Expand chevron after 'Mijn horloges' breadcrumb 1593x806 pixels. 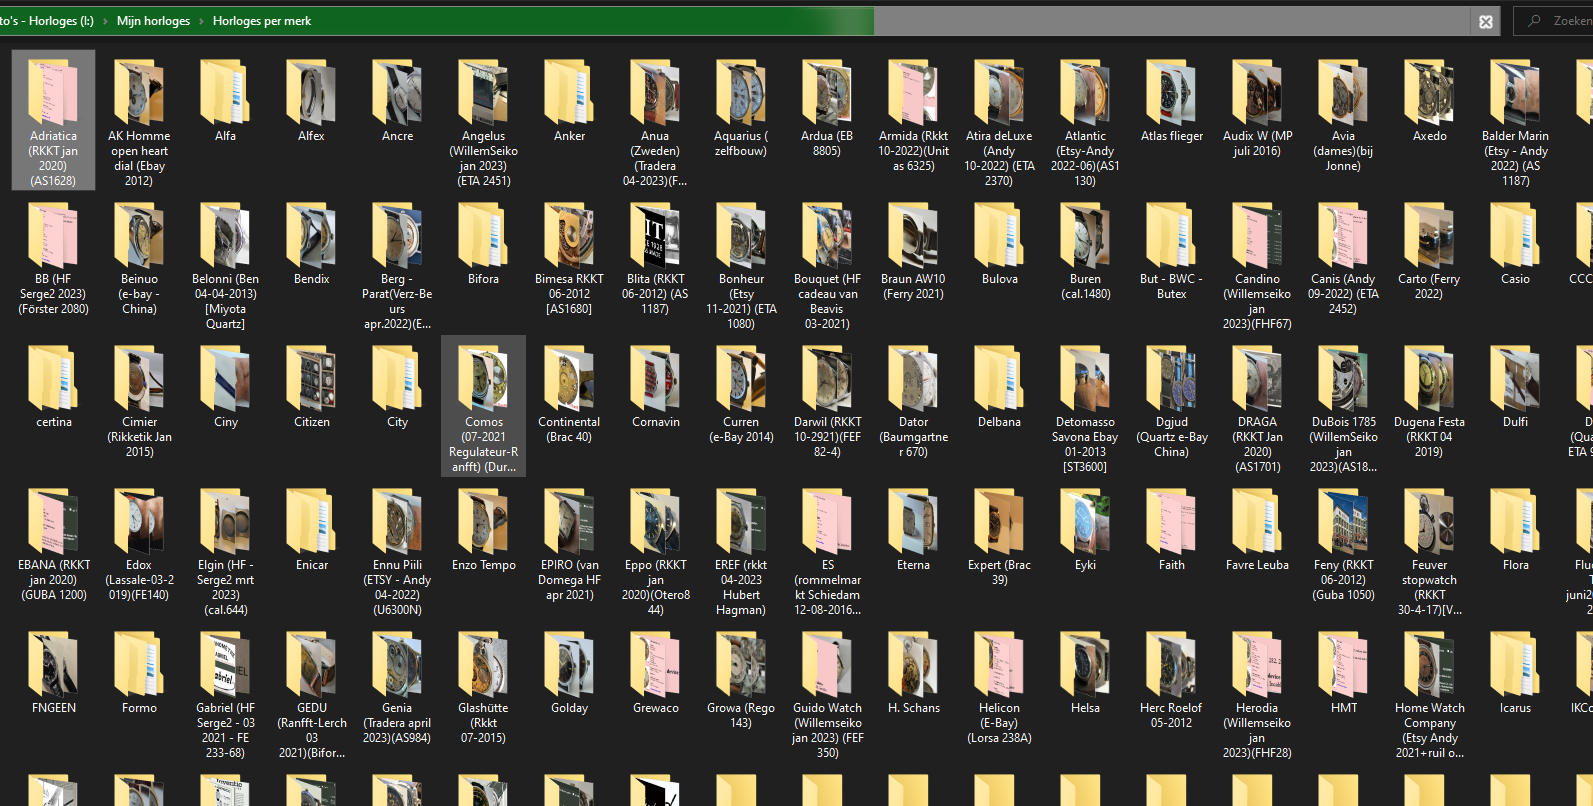click(201, 21)
